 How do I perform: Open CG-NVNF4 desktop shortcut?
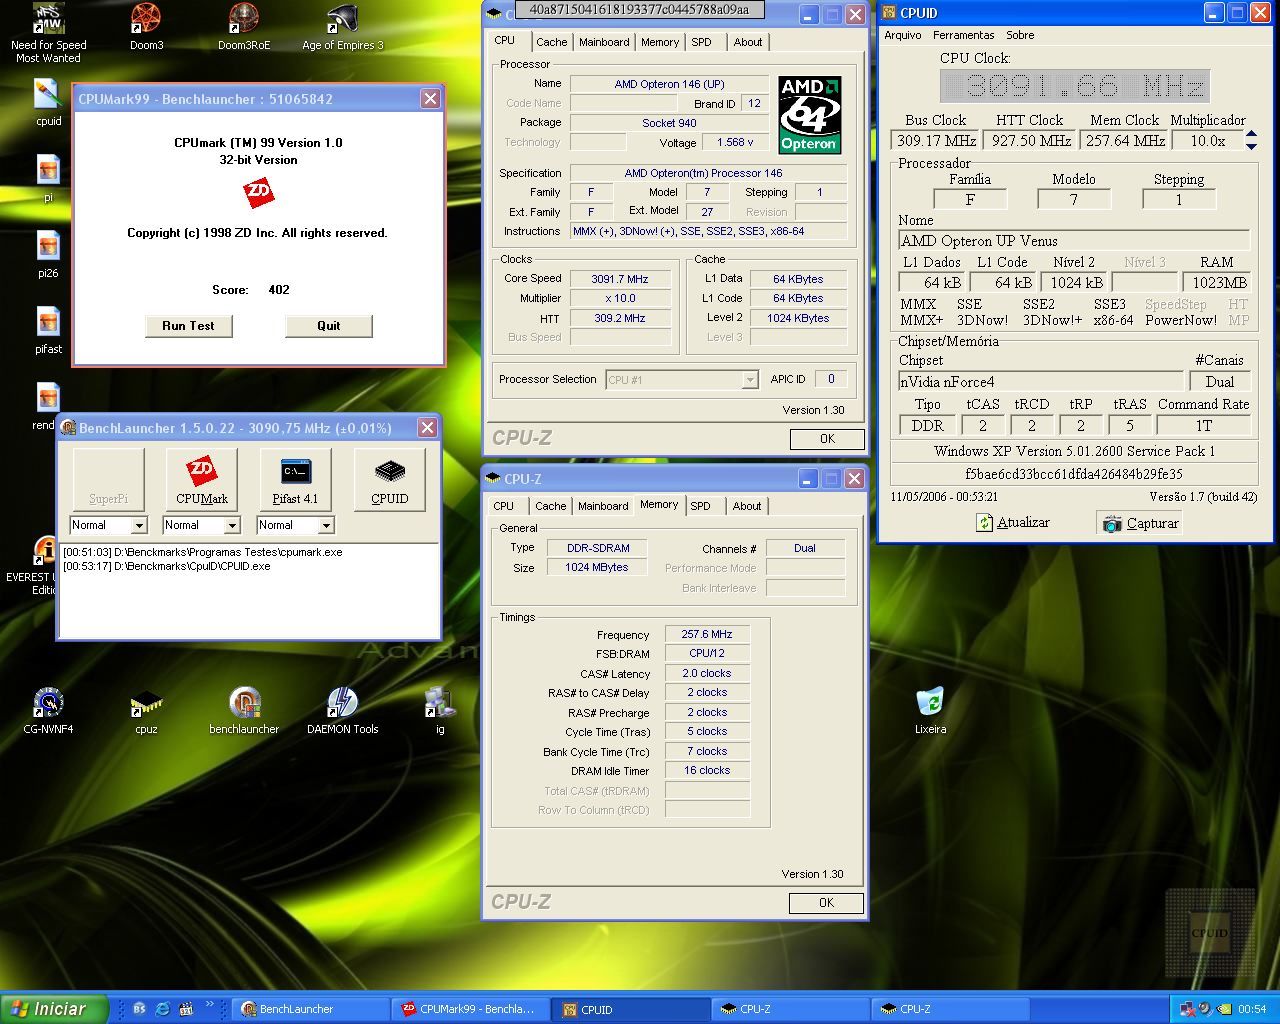[x=48, y=711]
